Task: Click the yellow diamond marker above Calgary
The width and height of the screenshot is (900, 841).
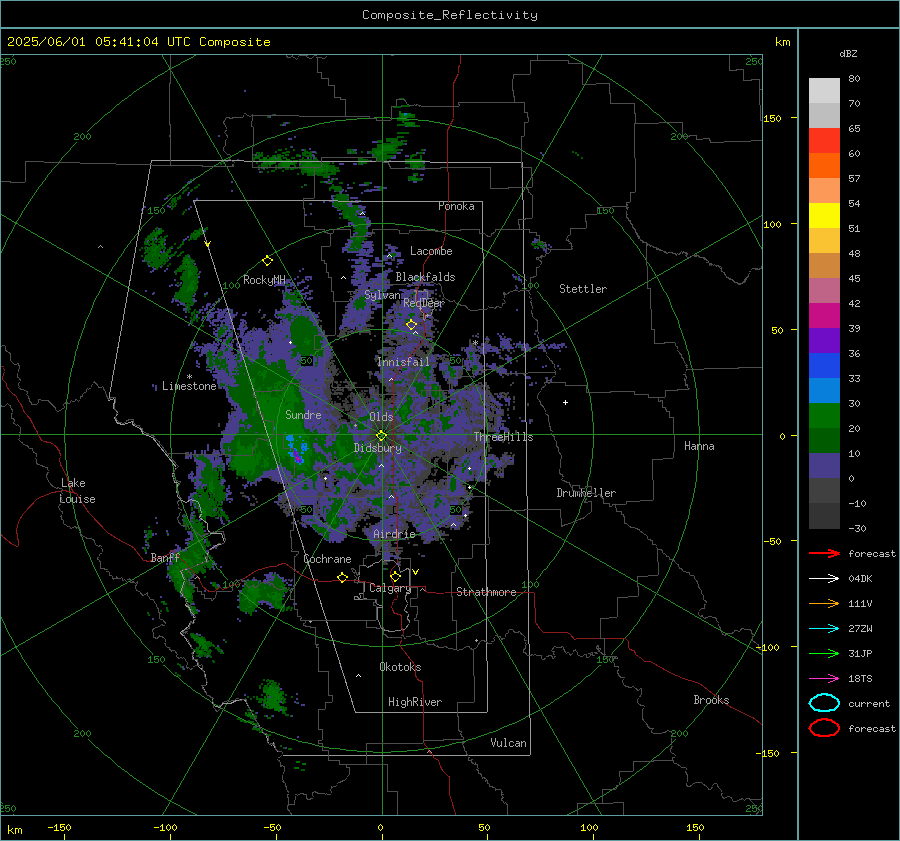Action: (395, 576)
